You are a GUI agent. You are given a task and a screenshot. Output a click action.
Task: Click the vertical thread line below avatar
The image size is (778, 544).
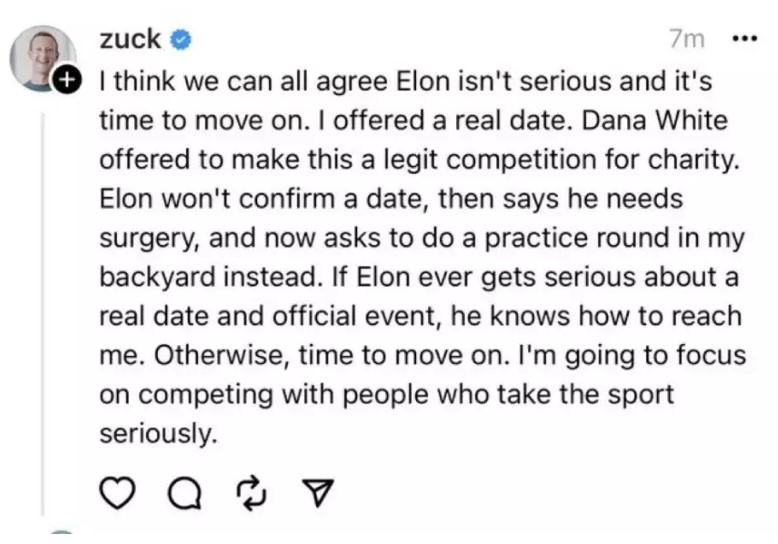pos(41,300)
